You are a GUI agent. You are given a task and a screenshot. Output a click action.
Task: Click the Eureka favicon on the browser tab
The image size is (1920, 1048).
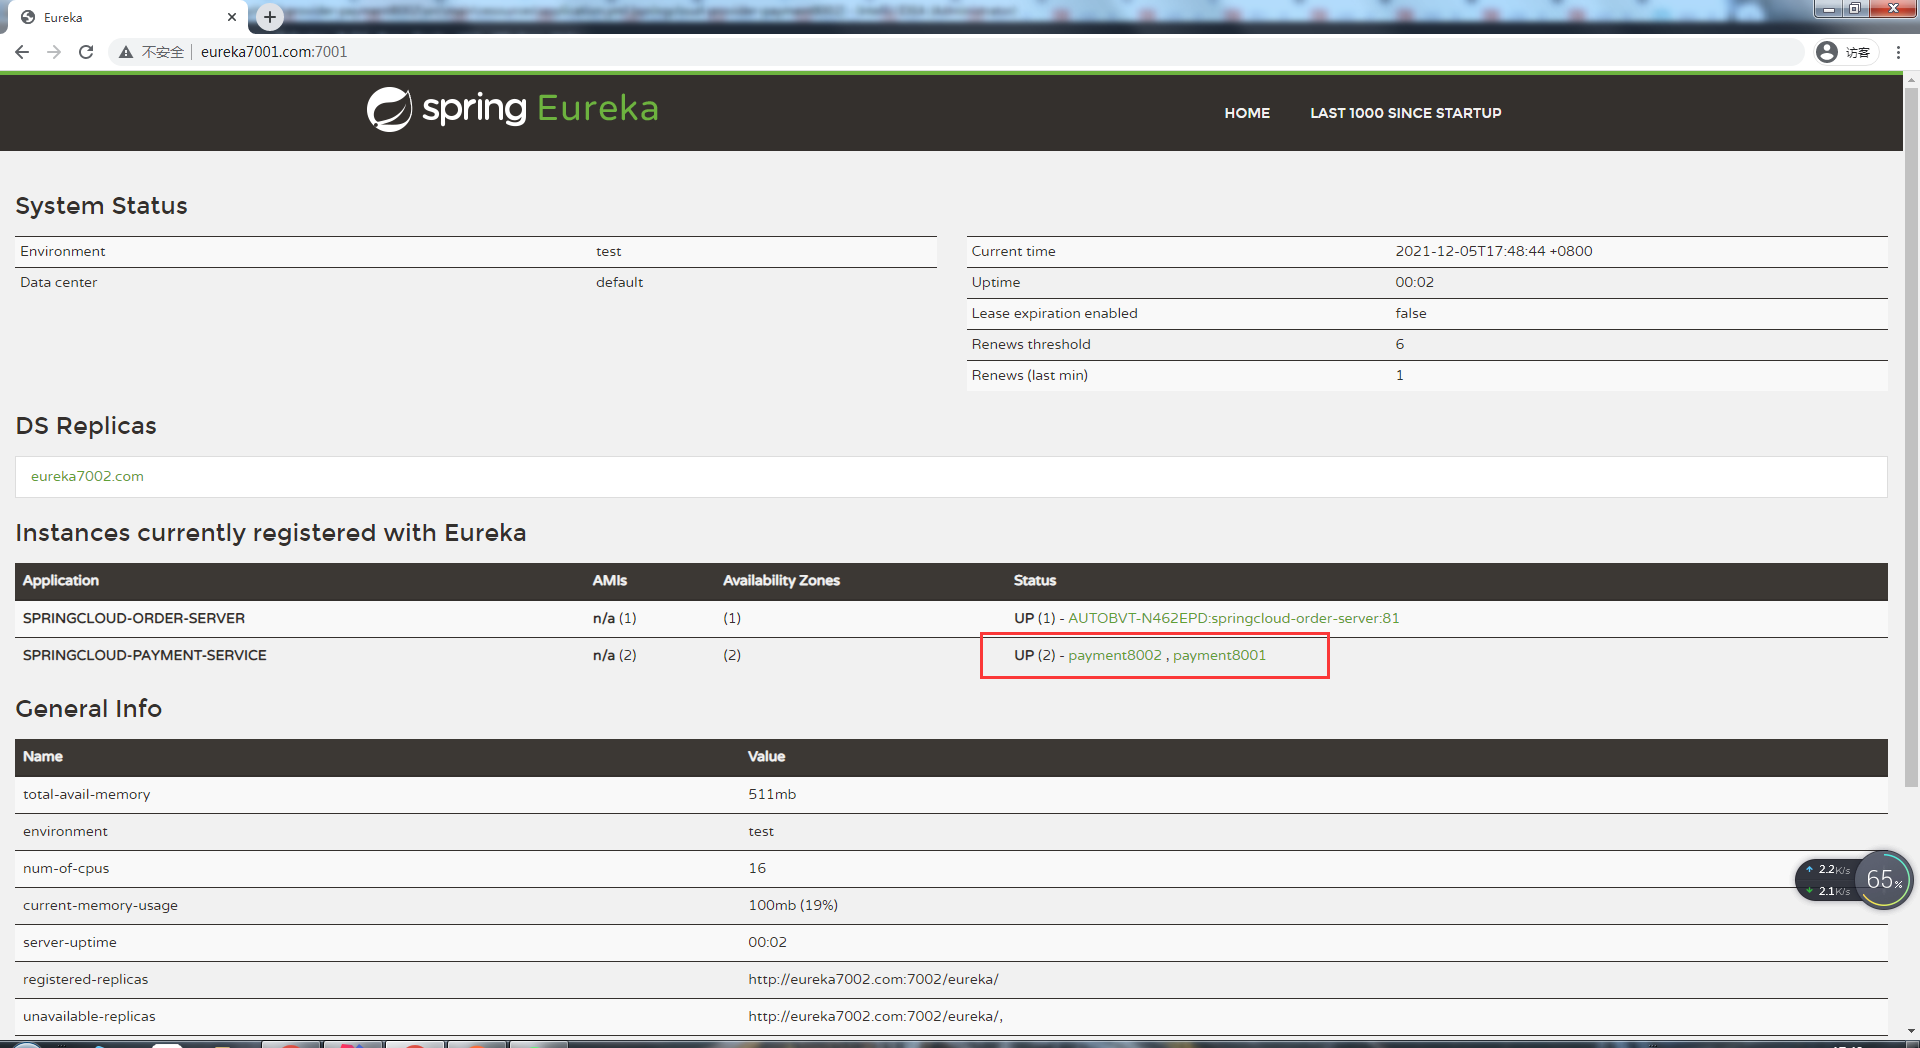28,17
